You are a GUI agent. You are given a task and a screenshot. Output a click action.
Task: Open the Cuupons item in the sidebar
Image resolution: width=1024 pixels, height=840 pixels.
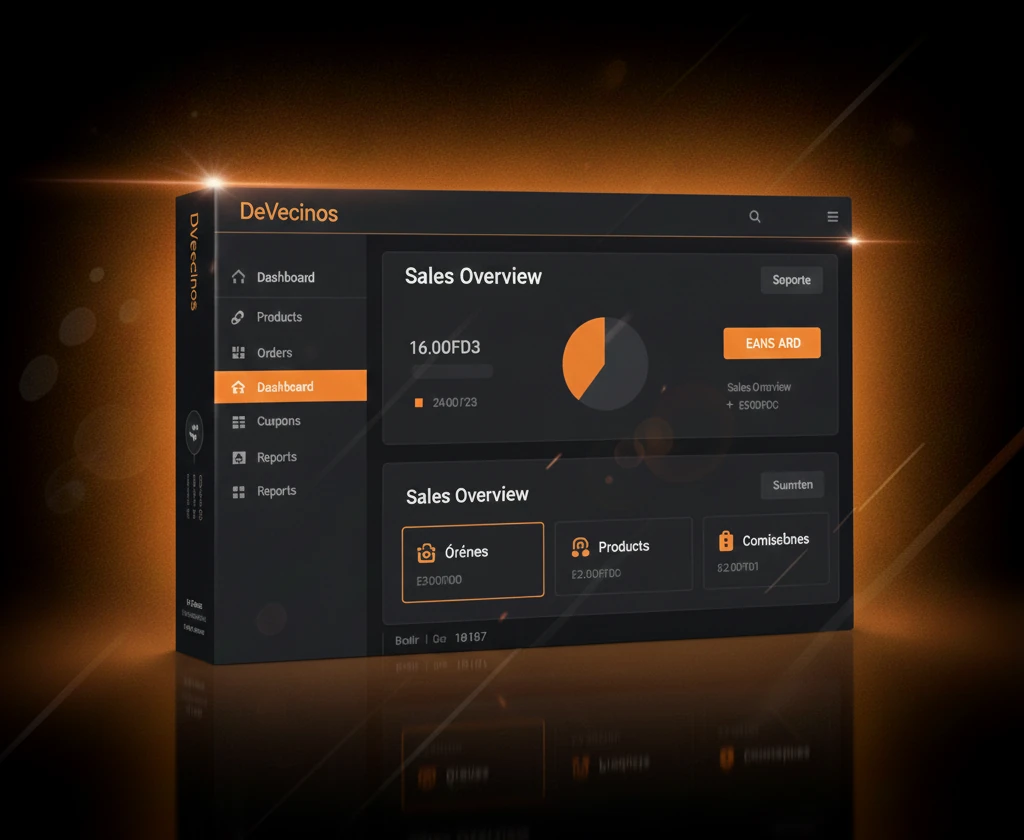tap(278, 422)
